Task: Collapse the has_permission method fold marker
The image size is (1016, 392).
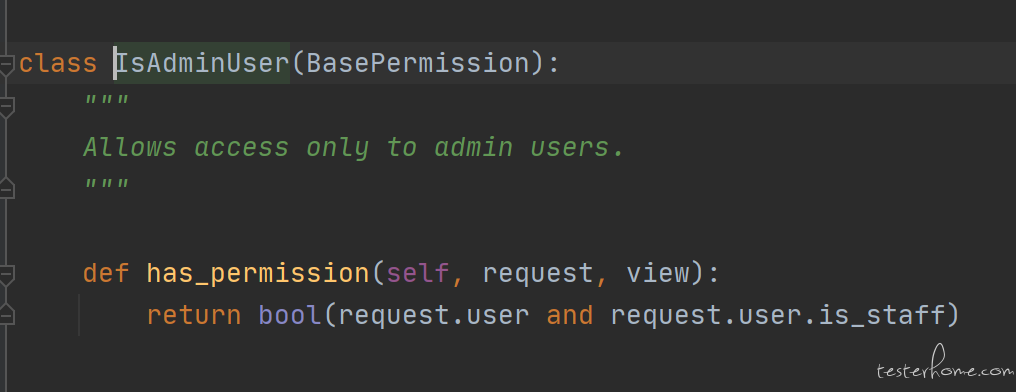Action: tap(6, 275)
